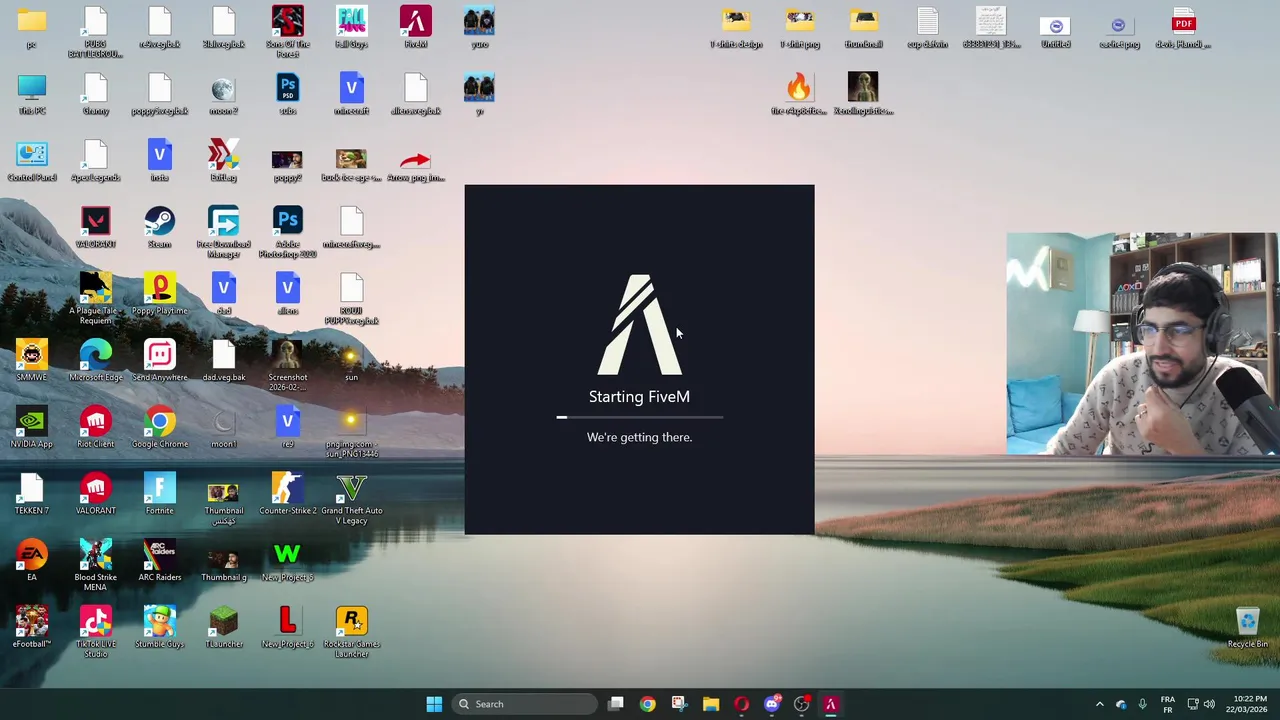Select the devis PDF file icon
1280x720 pixels.
pos(1183,27)
